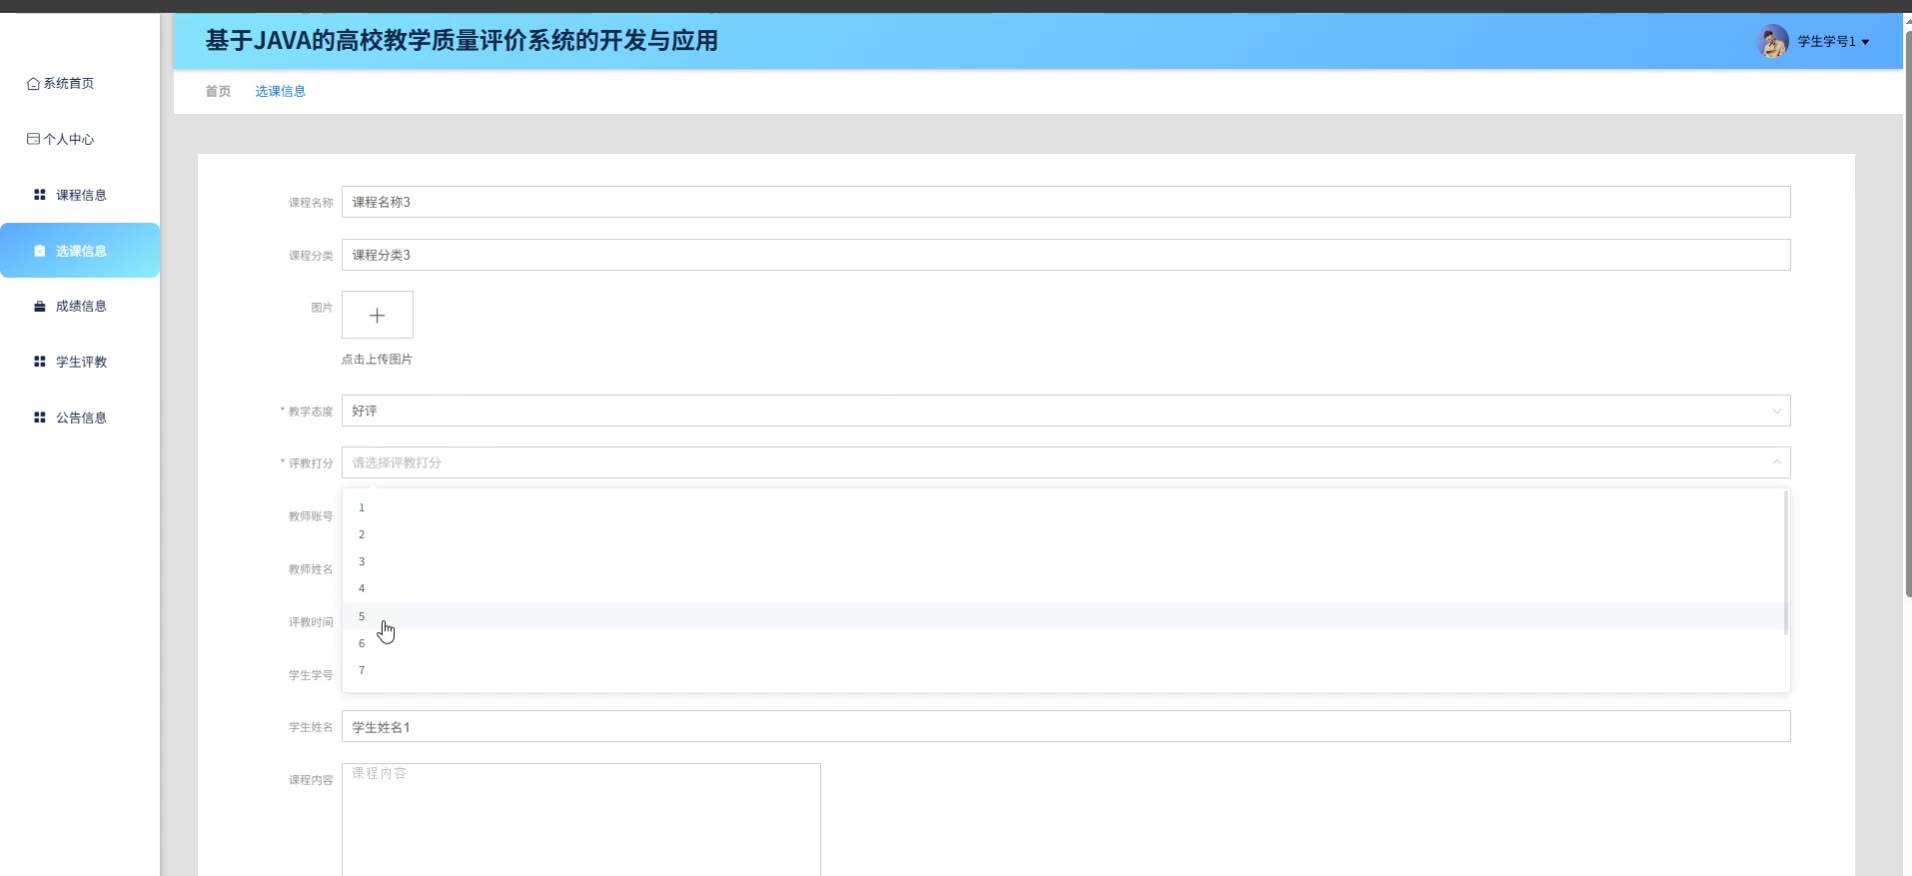Click the grid icon beside 学生评教
The width and height of the screenshot is (1912, 876).
pyautogui.click(x=40, y=362)
